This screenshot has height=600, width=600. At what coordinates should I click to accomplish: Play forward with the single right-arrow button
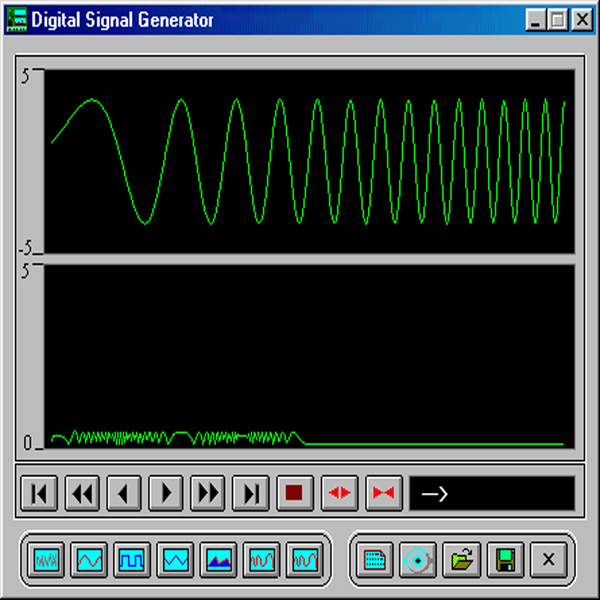(x=166, y=493)
